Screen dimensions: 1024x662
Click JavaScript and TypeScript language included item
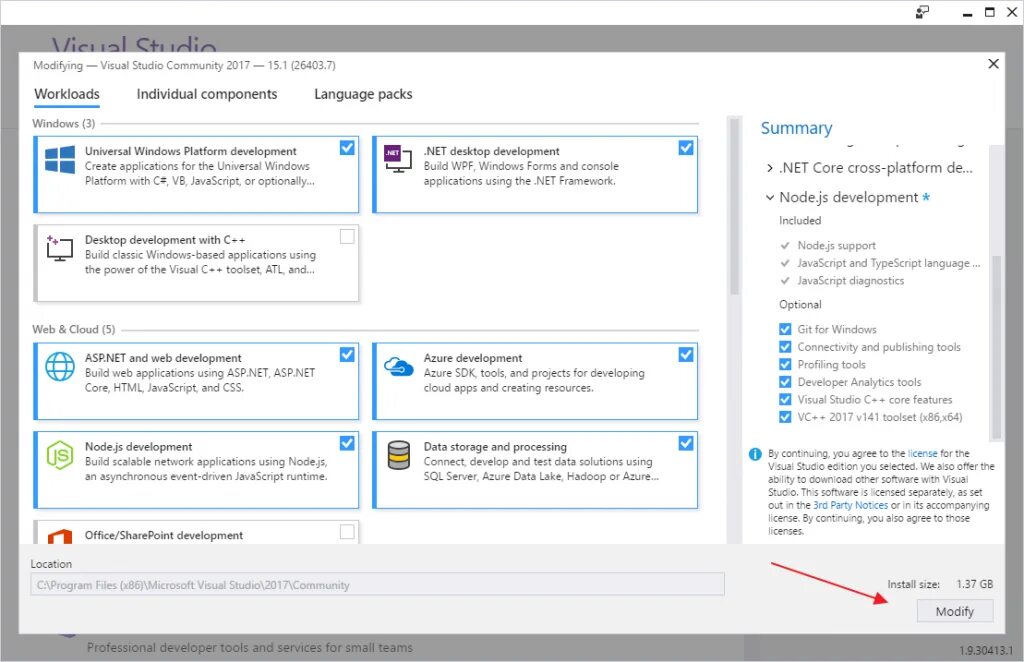(888, 263)
